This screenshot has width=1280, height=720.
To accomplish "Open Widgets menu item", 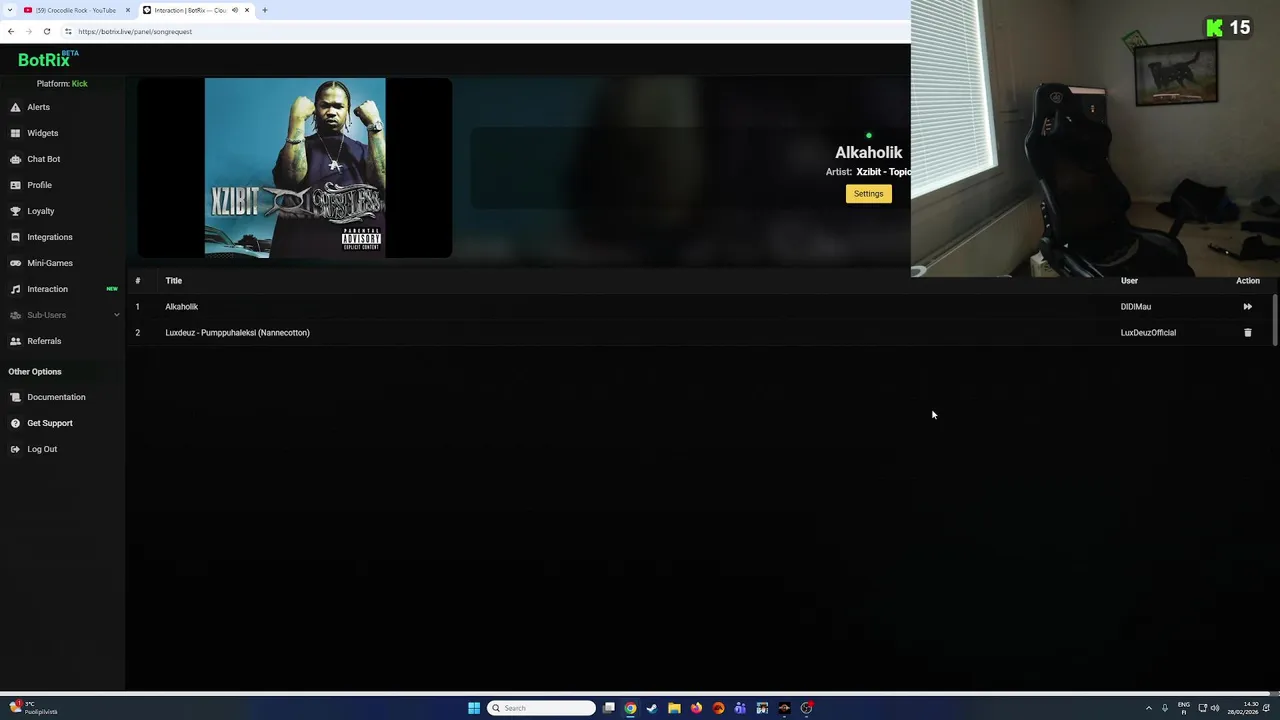I will coord(42,133).
